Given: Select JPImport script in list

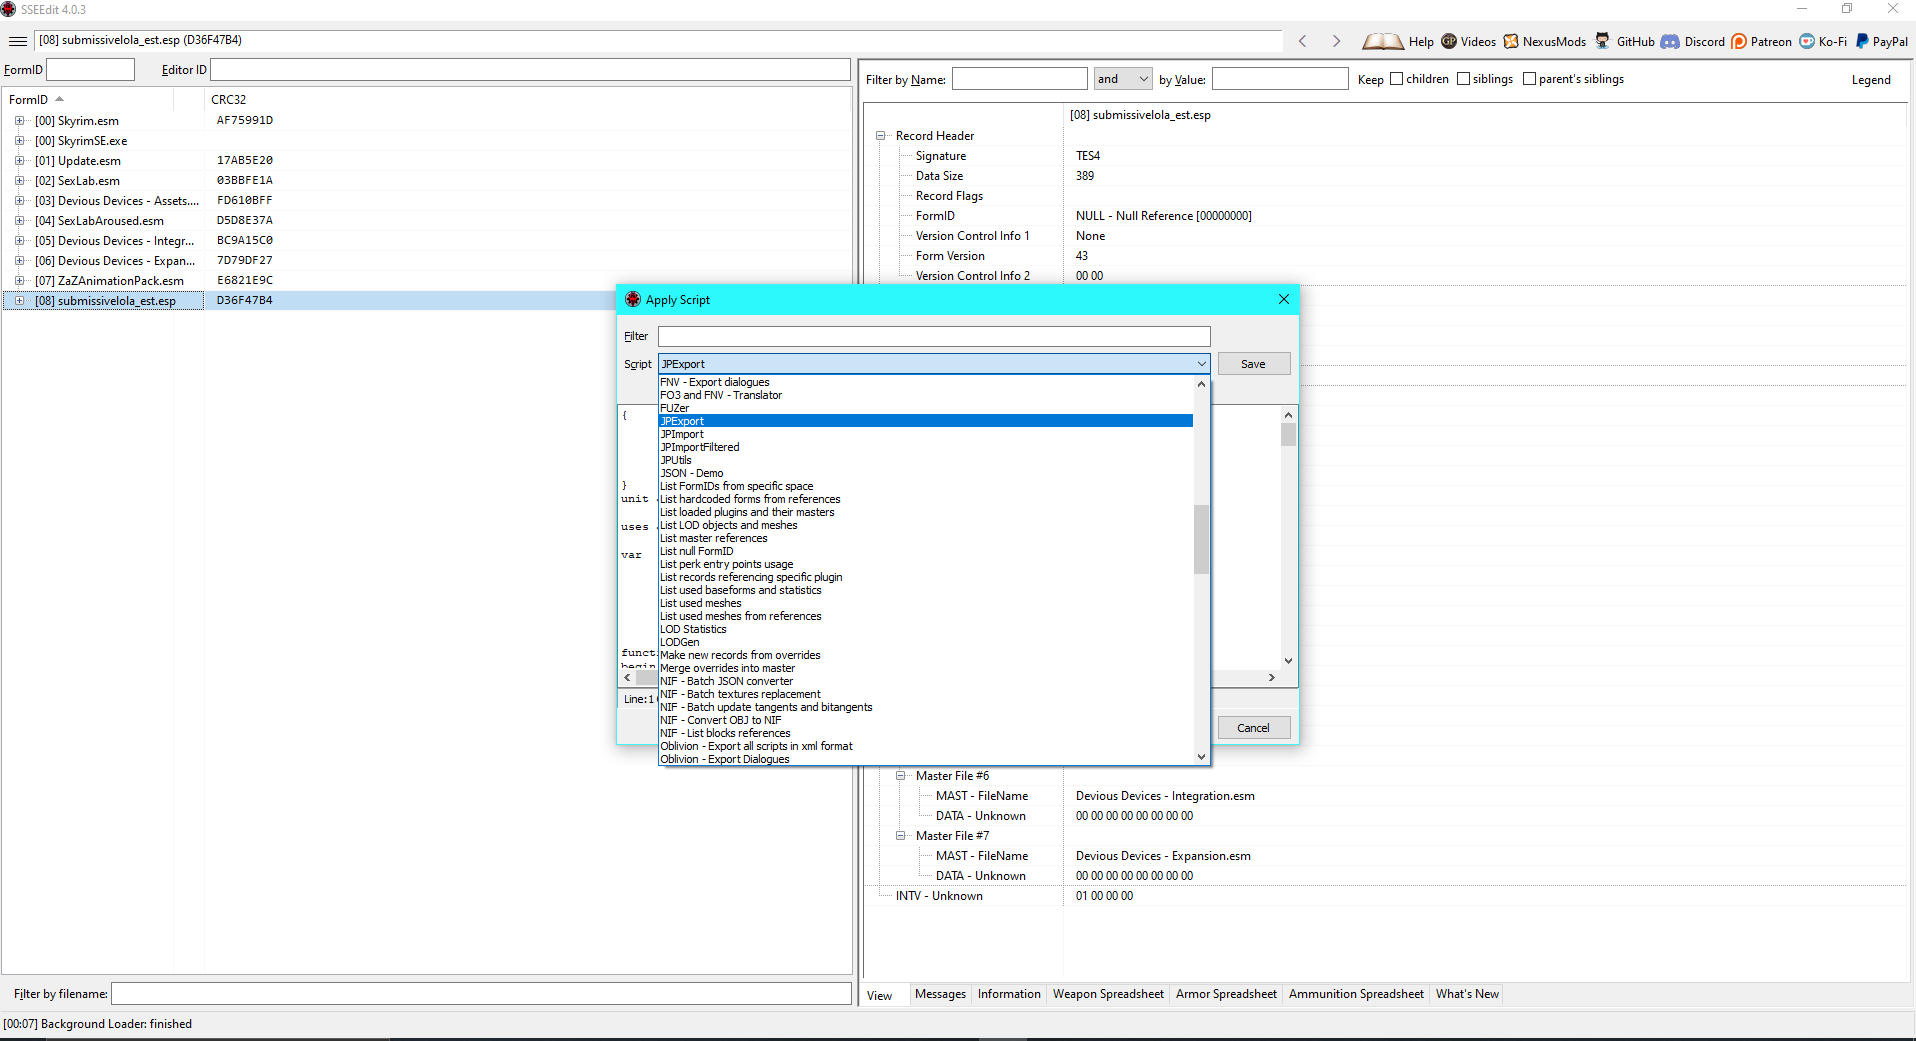Looking at the screenshot, I should pos(925,434).
